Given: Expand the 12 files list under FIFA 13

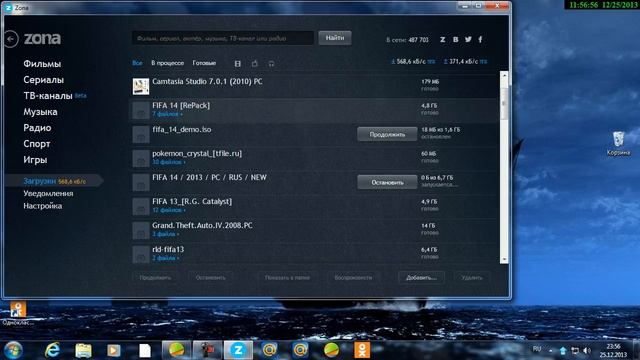Looking at the screenshot, I should [x=169, y=210].
